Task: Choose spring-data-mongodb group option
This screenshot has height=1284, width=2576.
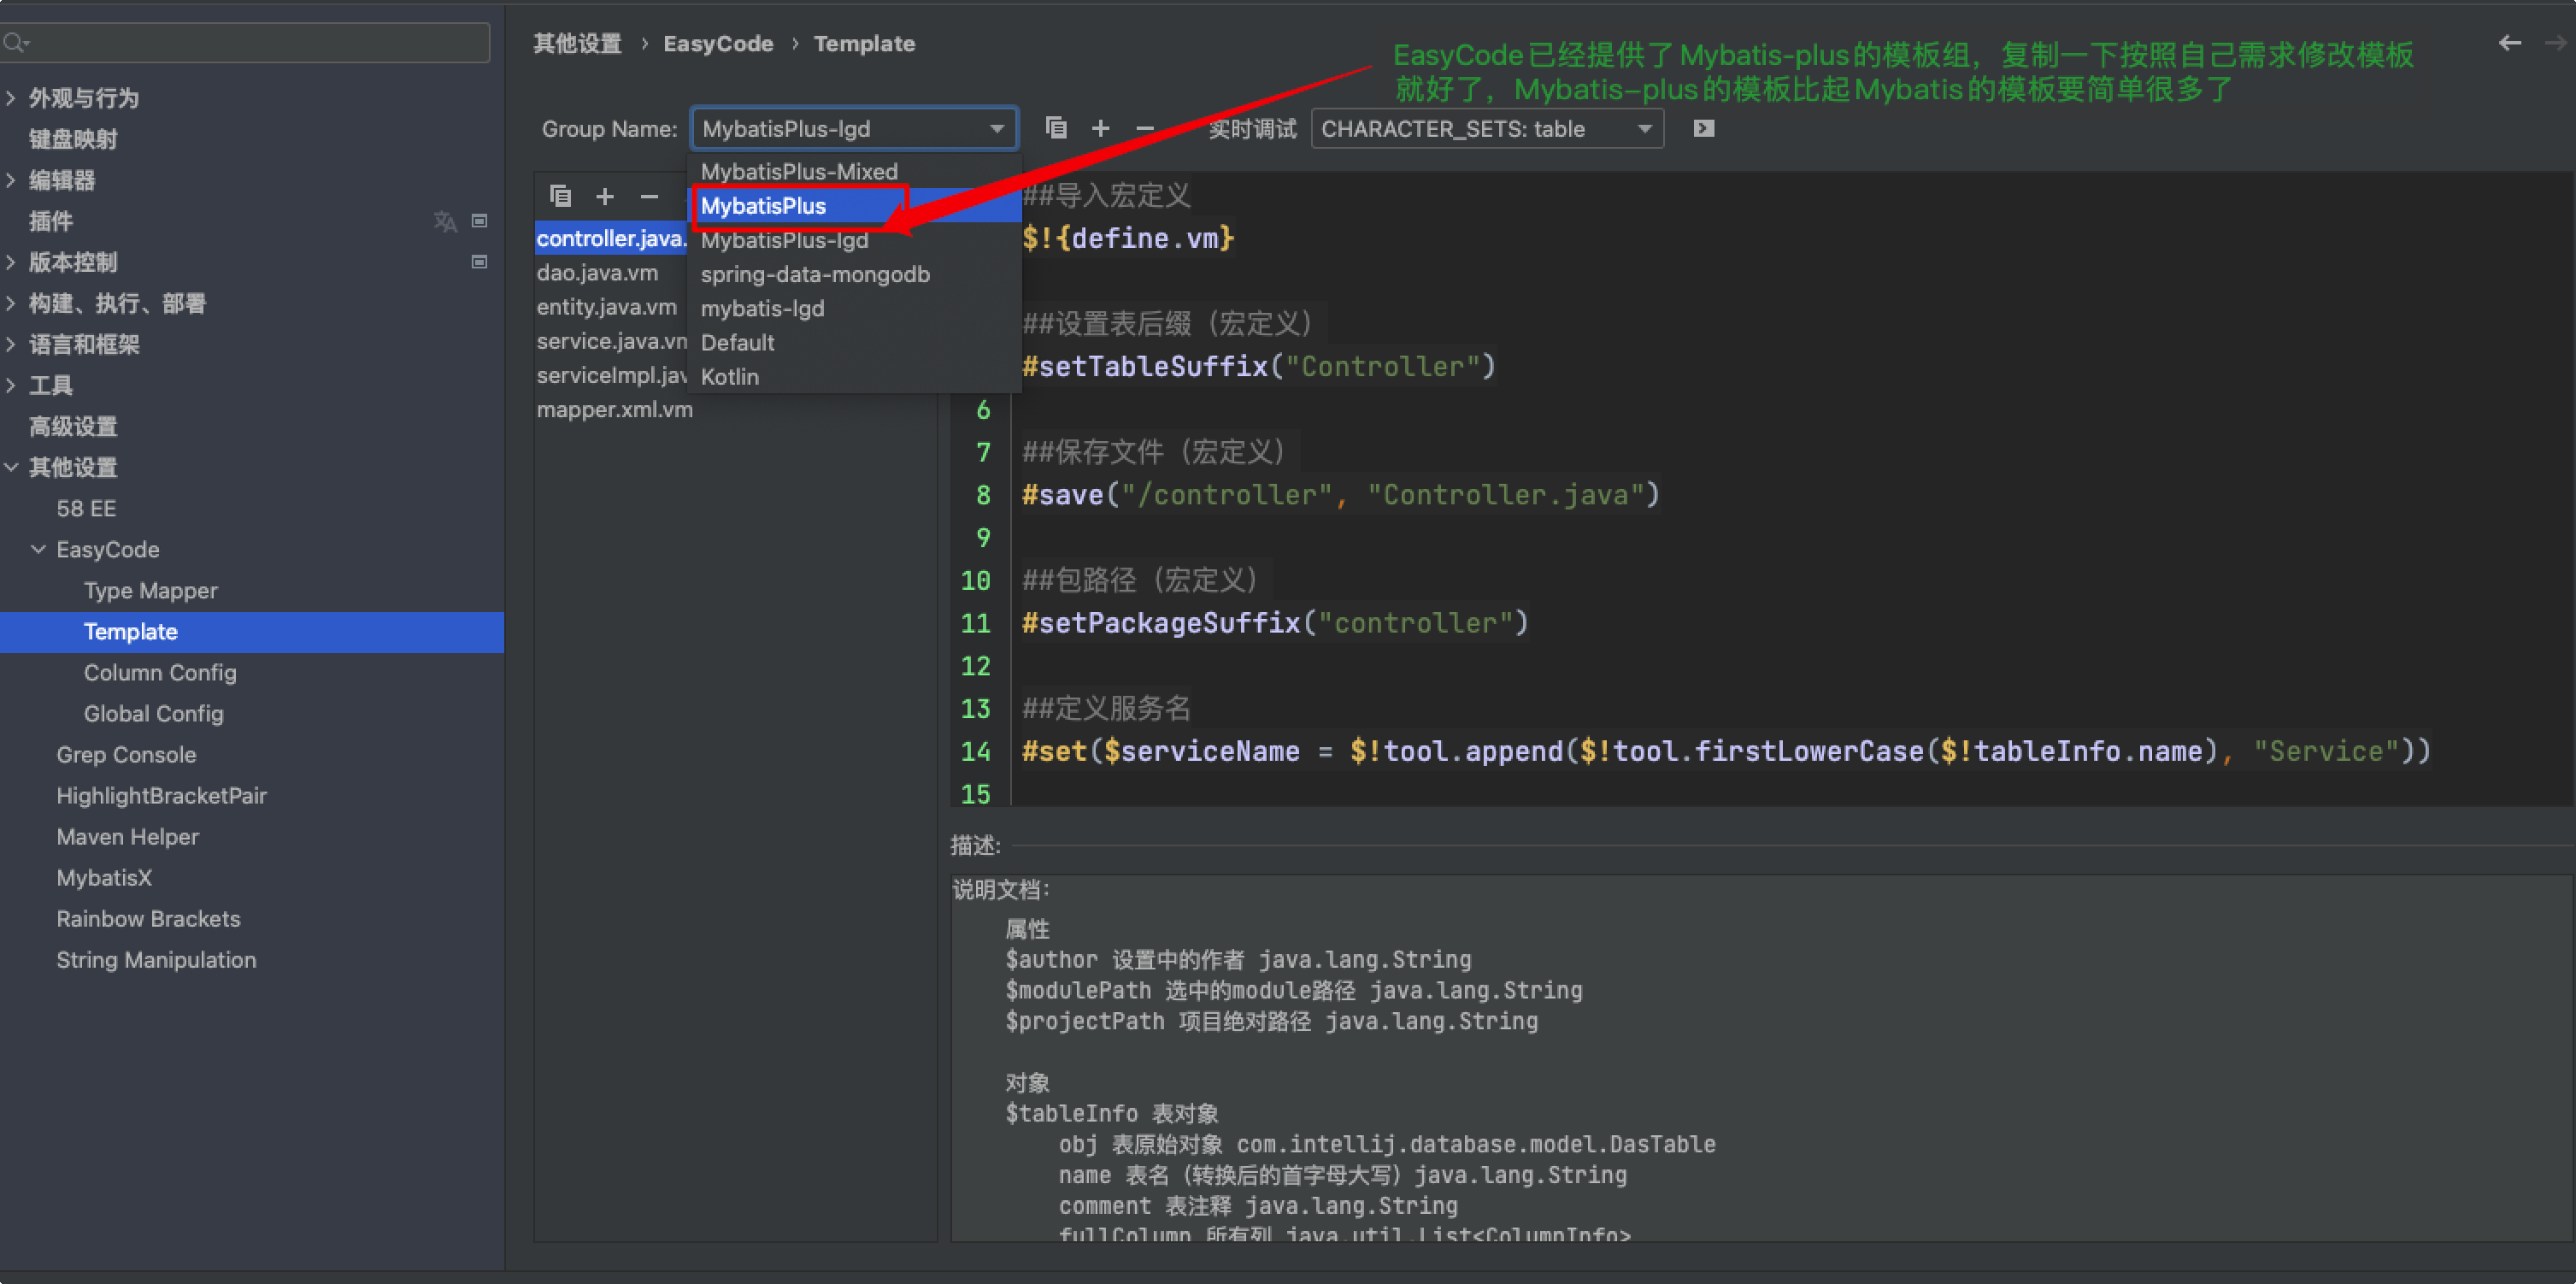Action: pos(814,274)
